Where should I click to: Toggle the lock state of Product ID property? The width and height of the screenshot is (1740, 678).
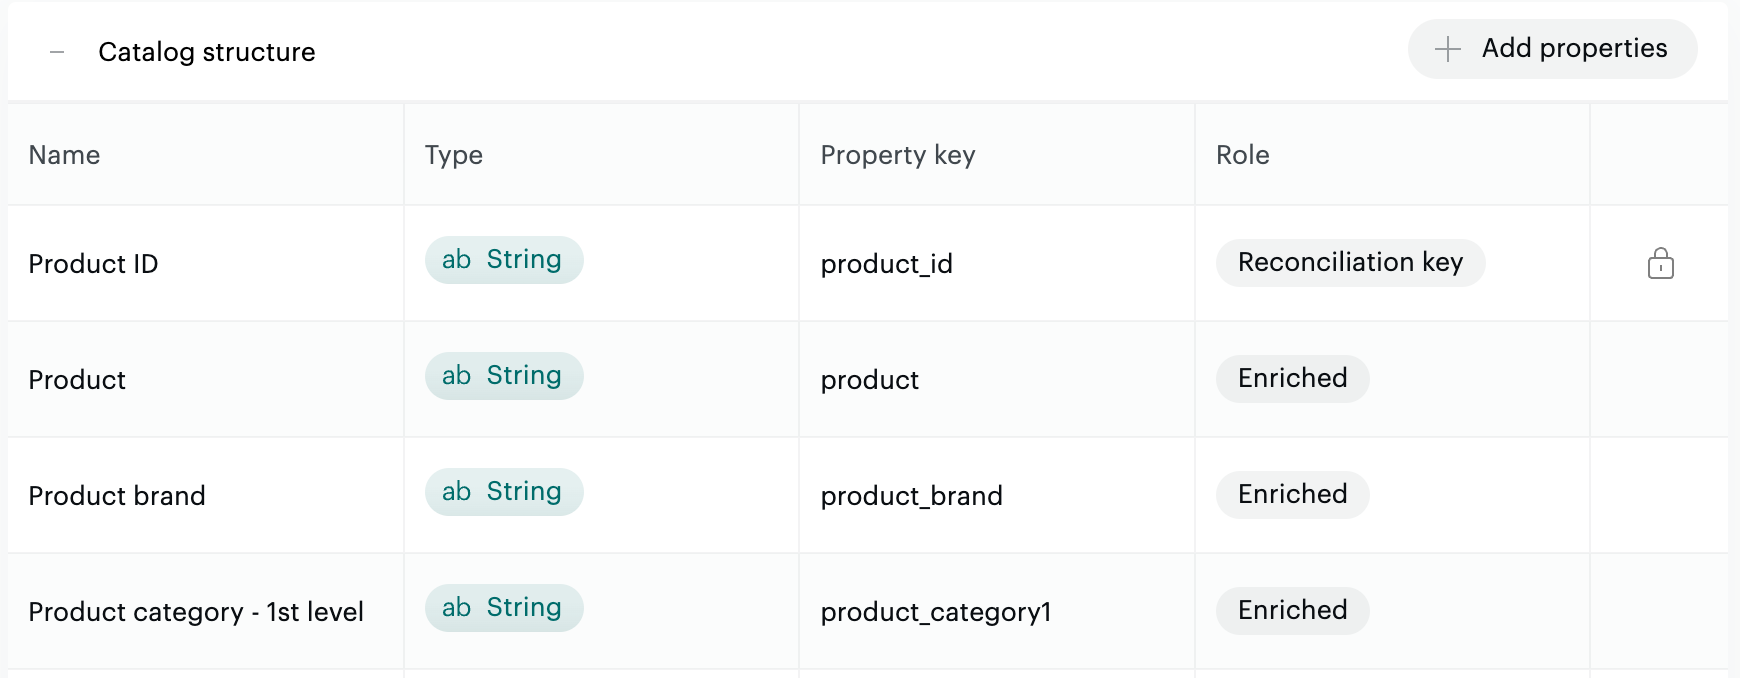1660,264
